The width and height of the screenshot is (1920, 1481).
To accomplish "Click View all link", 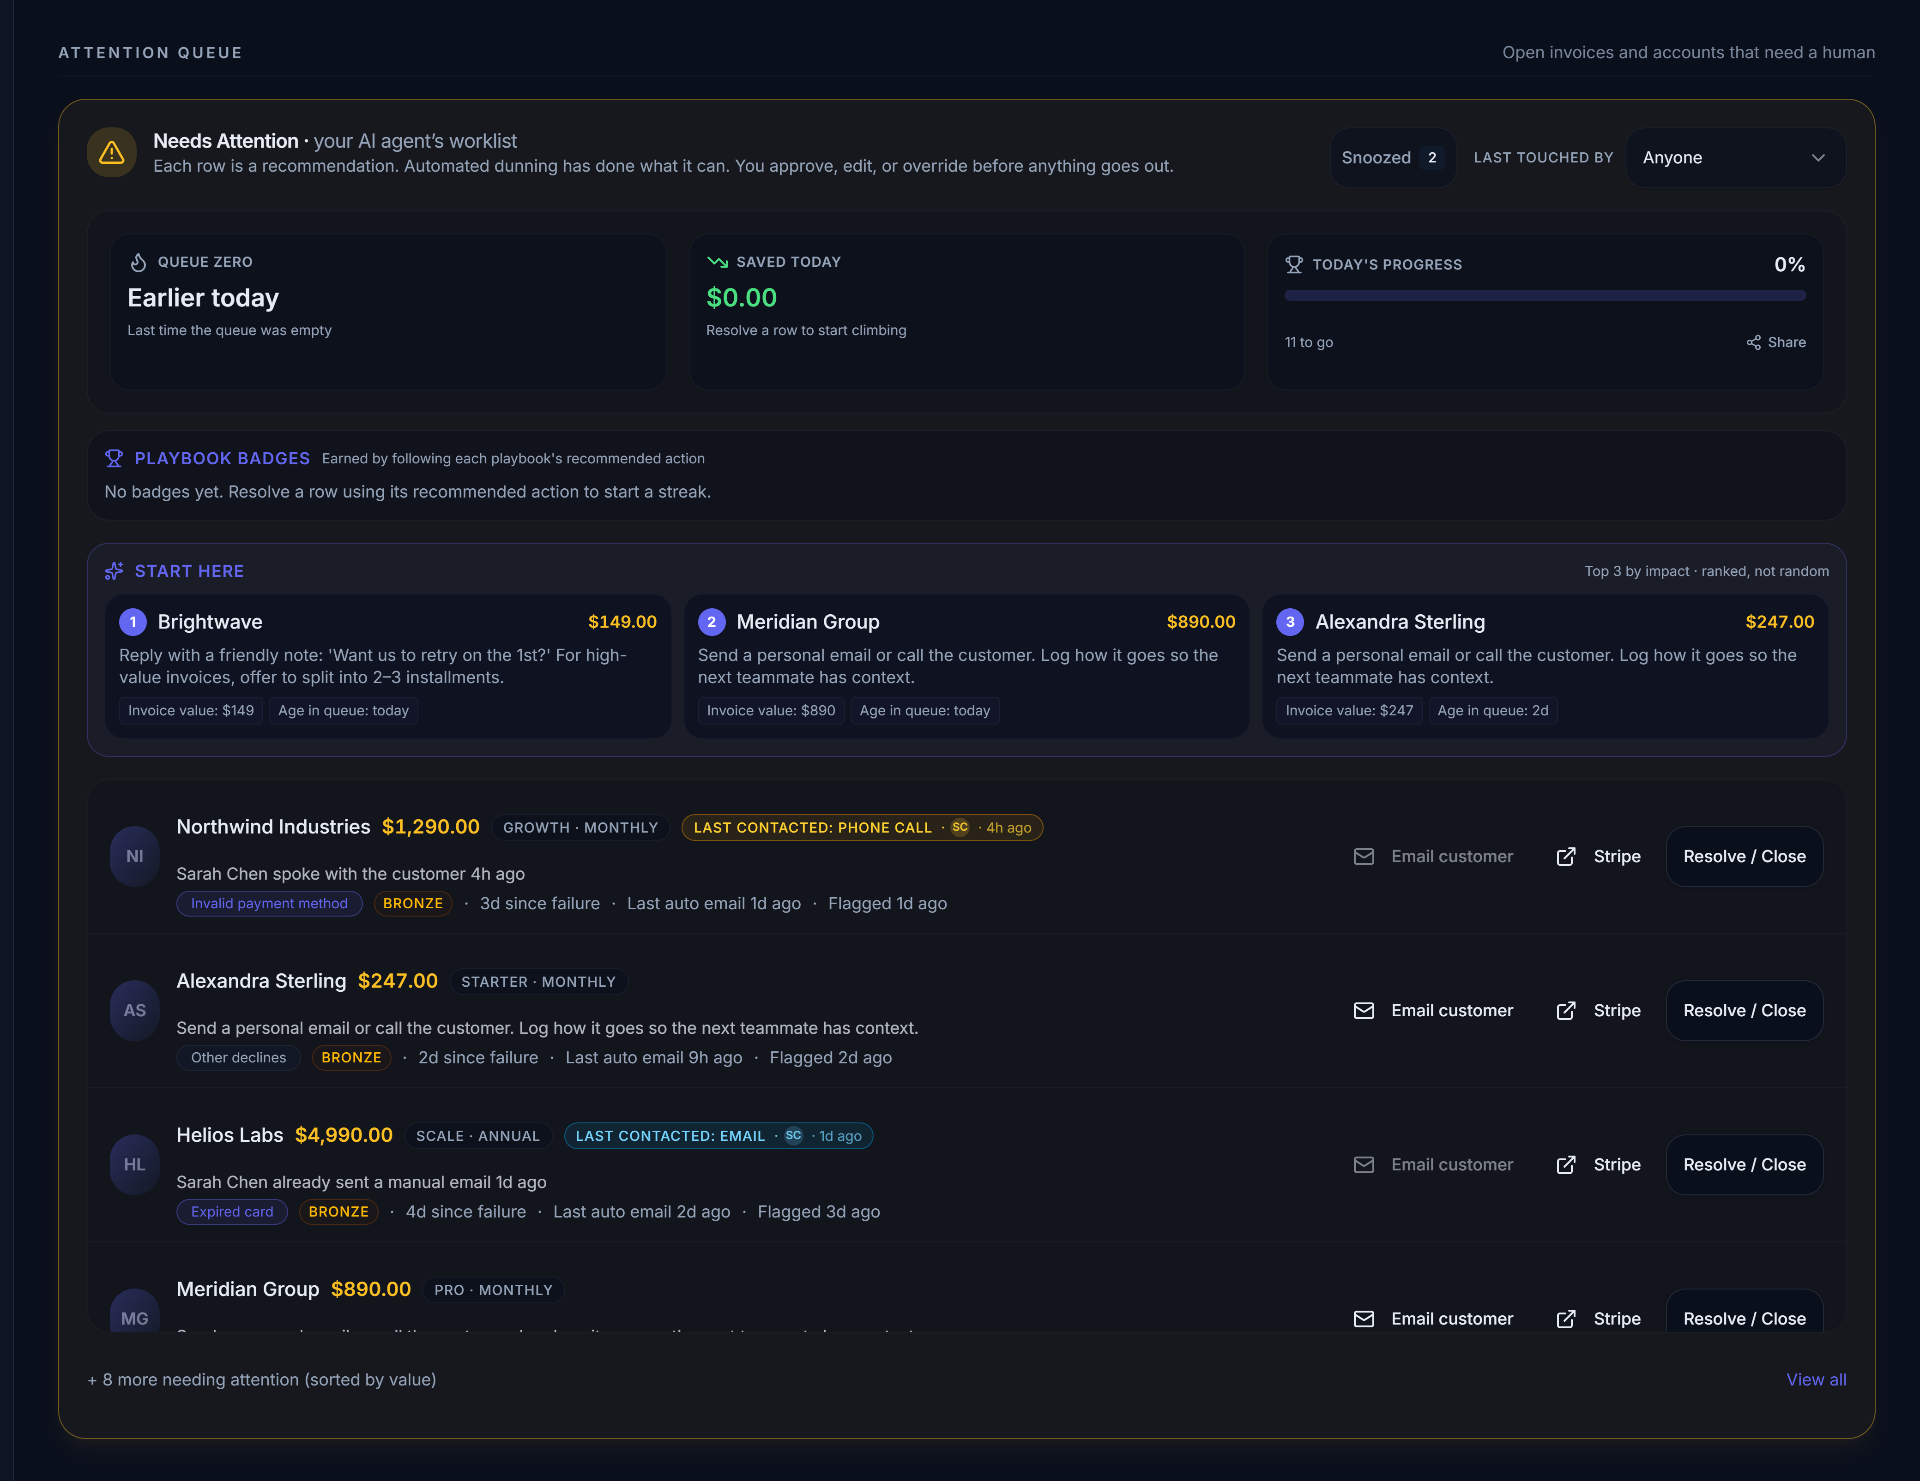I will [1816, 1379].
